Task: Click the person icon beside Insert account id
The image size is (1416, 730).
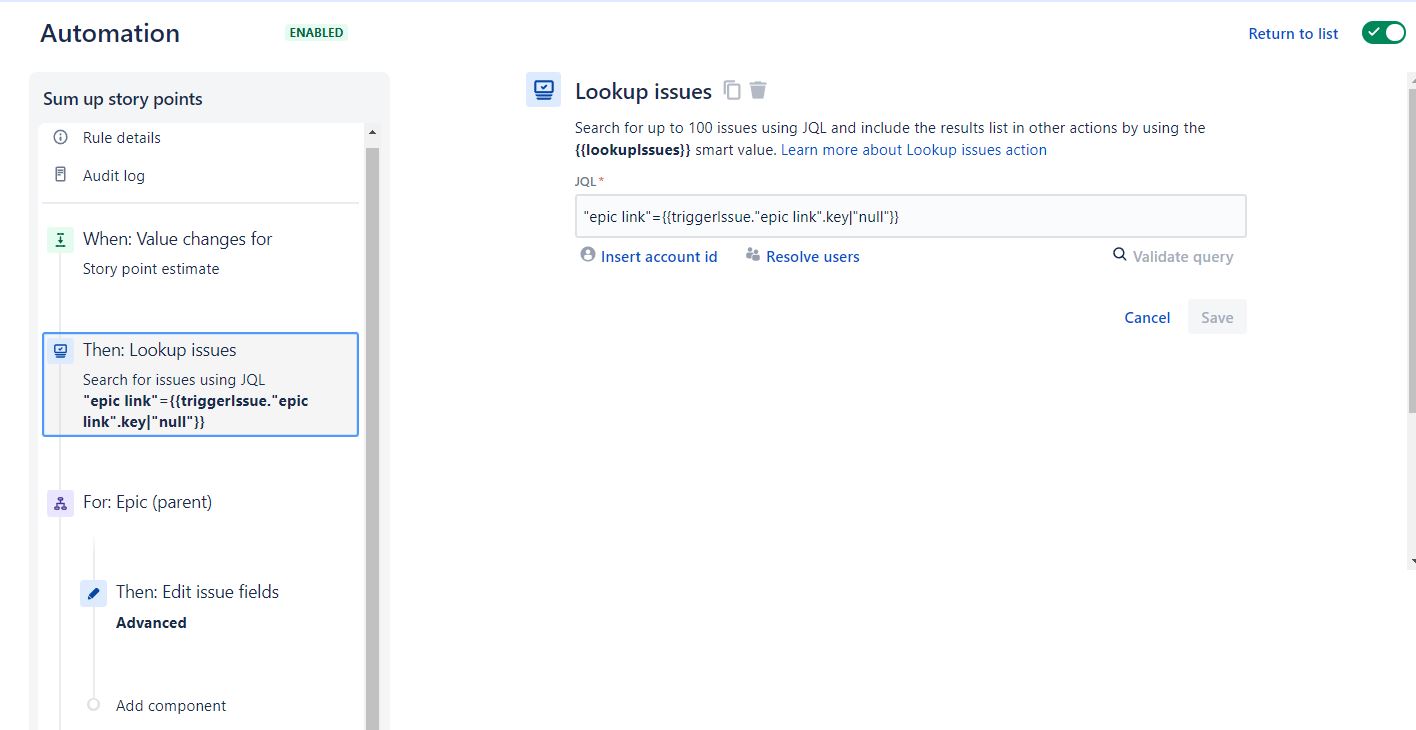Action: coord(588,255)
